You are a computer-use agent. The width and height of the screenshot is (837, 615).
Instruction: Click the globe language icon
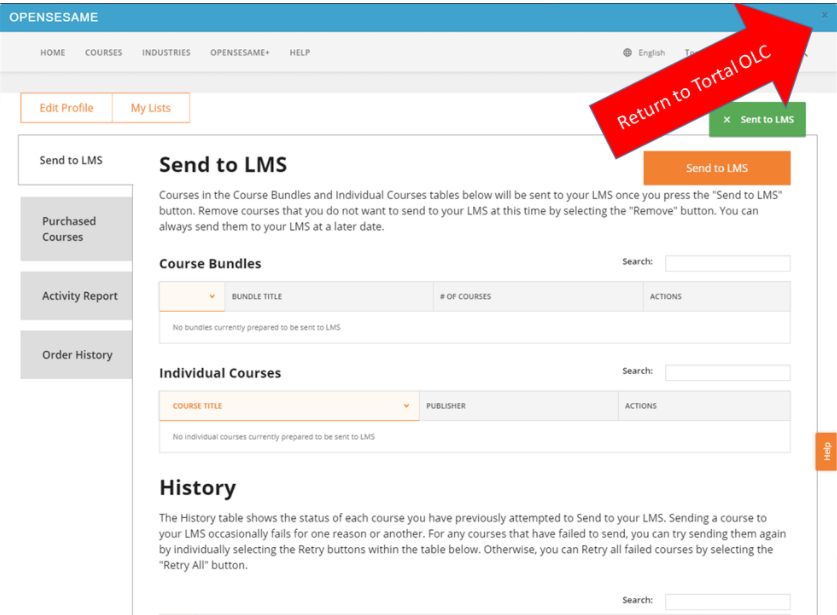point(627,52)
